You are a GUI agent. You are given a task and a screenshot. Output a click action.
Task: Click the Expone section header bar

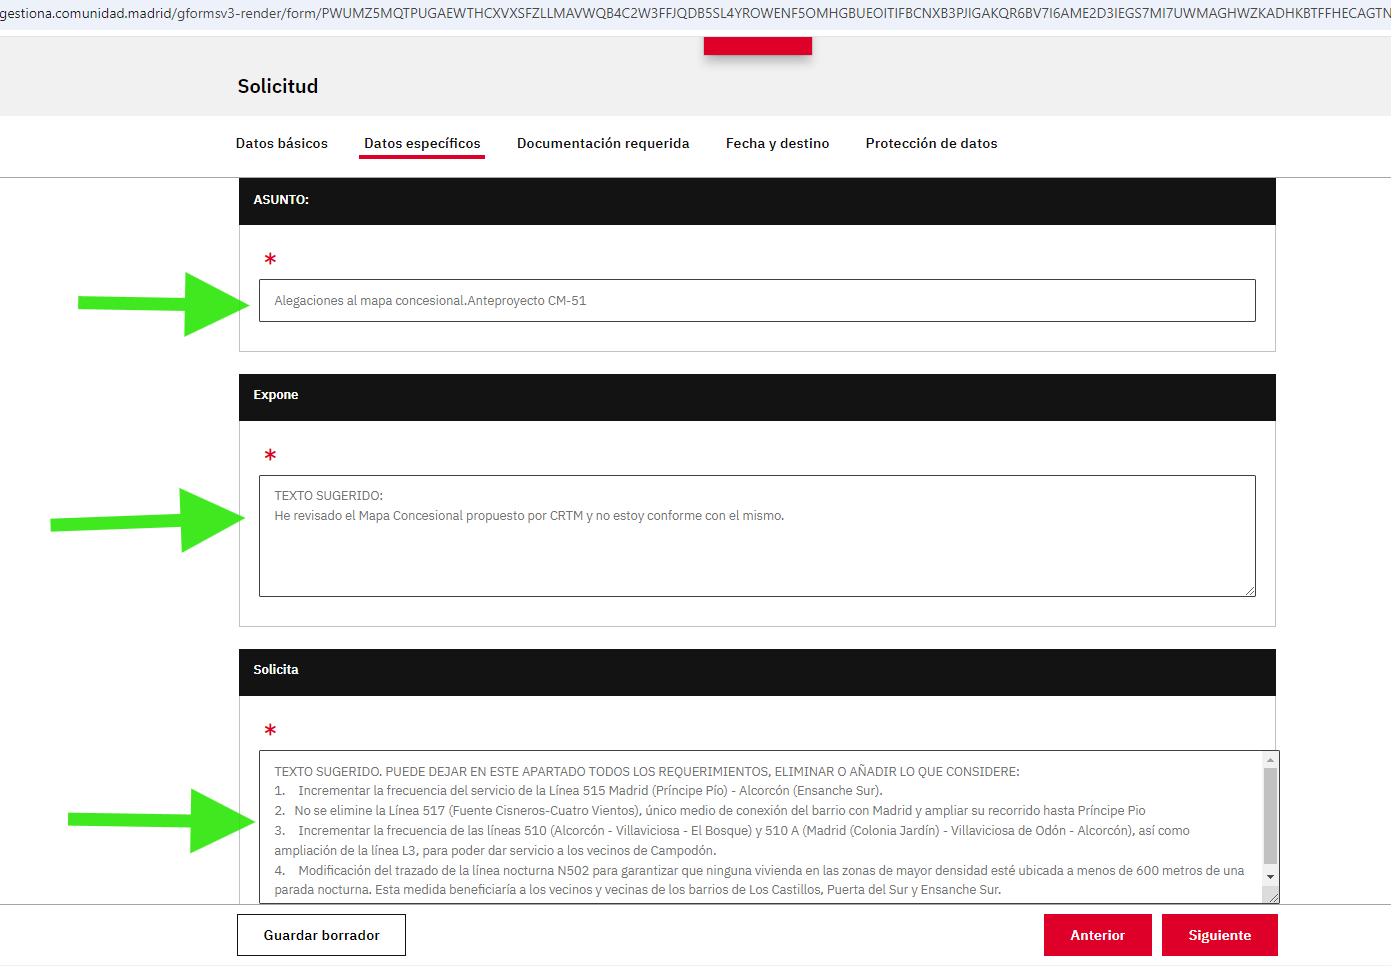point(757,396)
